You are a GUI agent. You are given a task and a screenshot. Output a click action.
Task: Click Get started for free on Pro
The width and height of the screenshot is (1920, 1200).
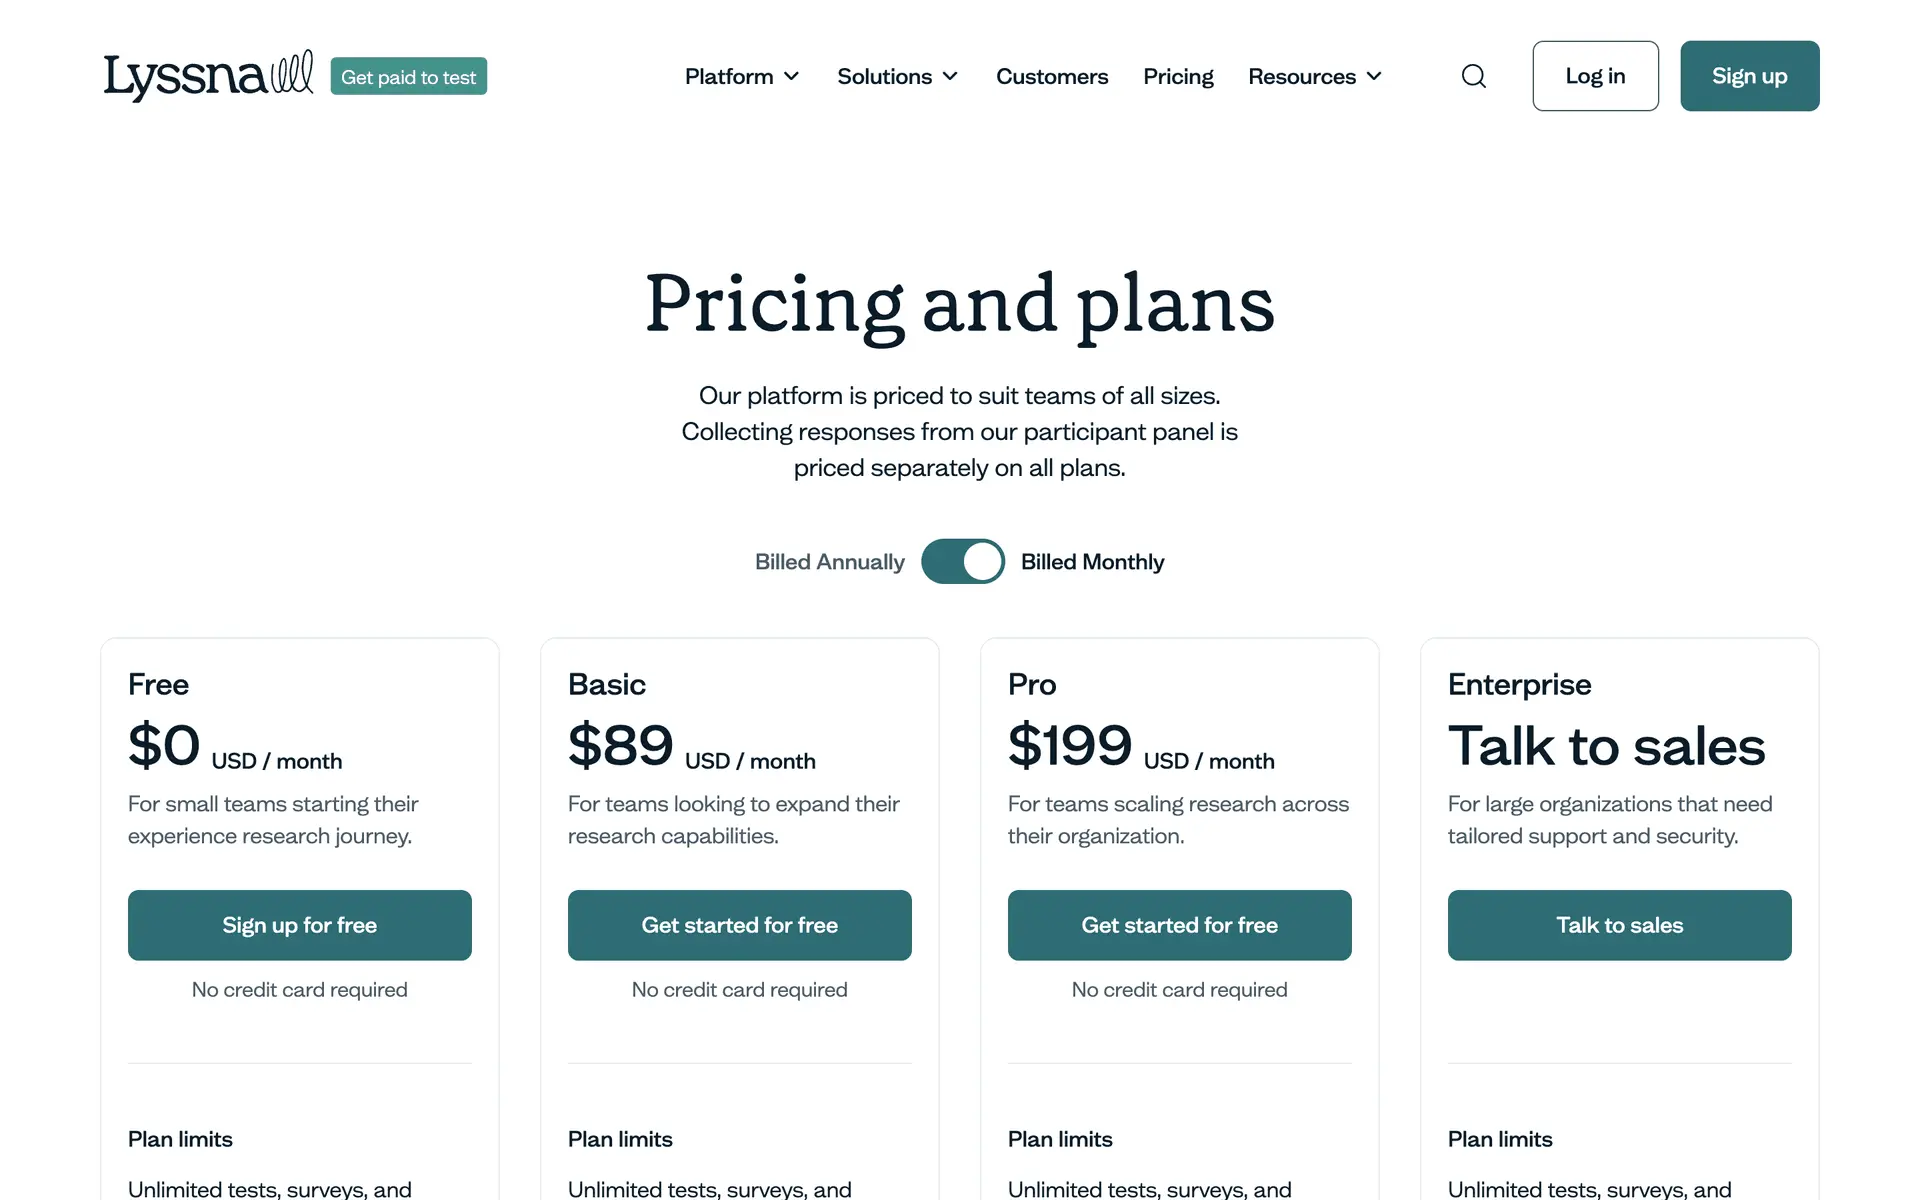point(1180,925)
